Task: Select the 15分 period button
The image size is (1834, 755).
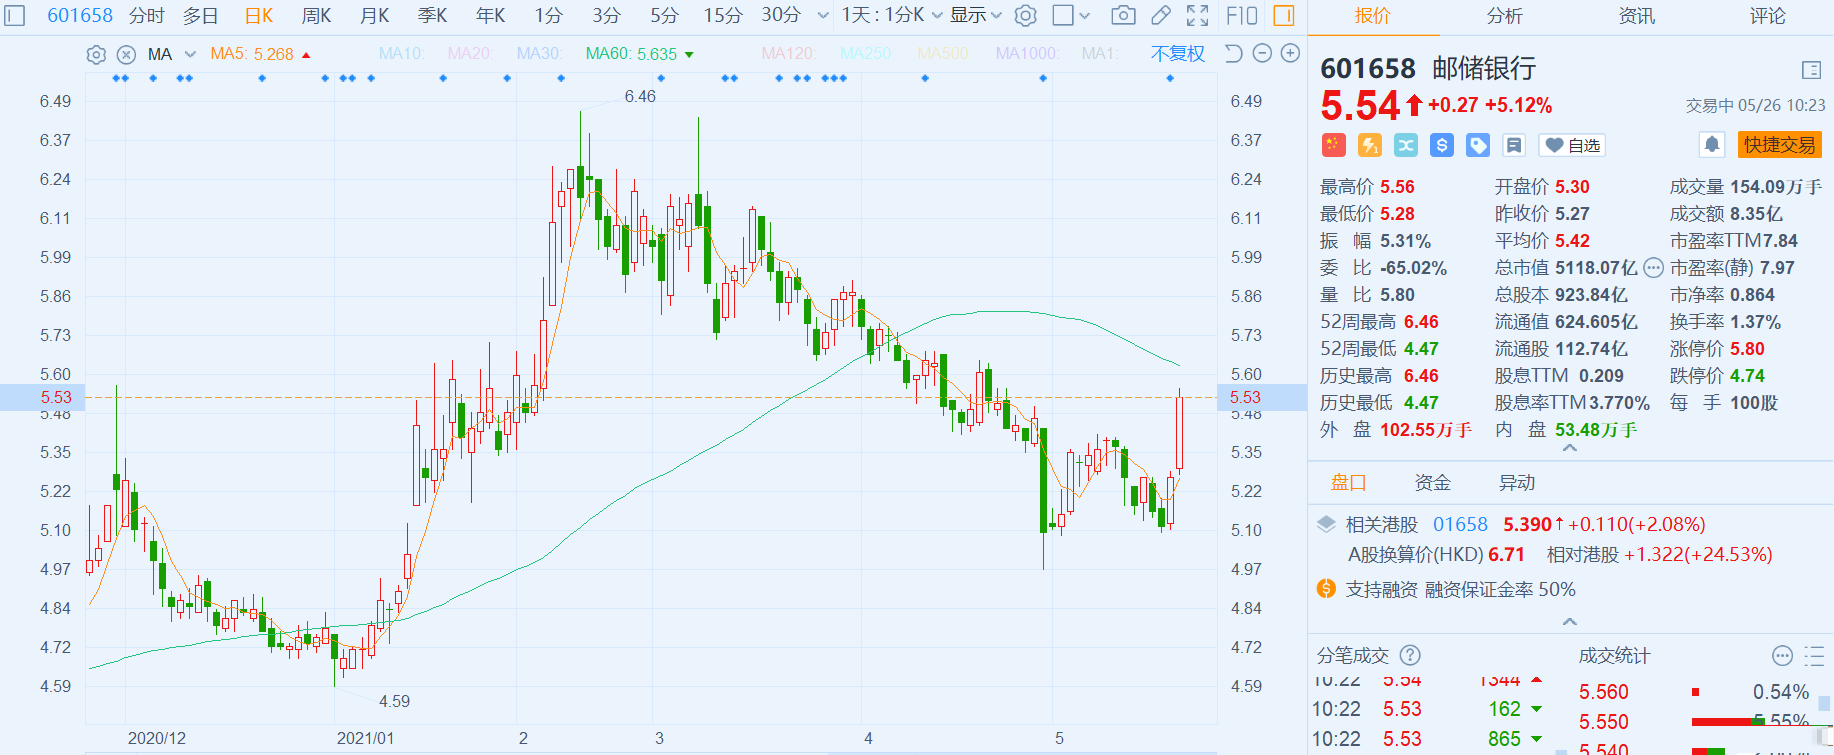Action: [x=722, y=15]
